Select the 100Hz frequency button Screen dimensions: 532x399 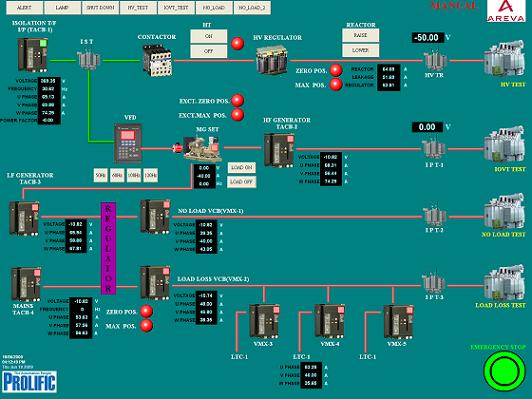(134, 175)
